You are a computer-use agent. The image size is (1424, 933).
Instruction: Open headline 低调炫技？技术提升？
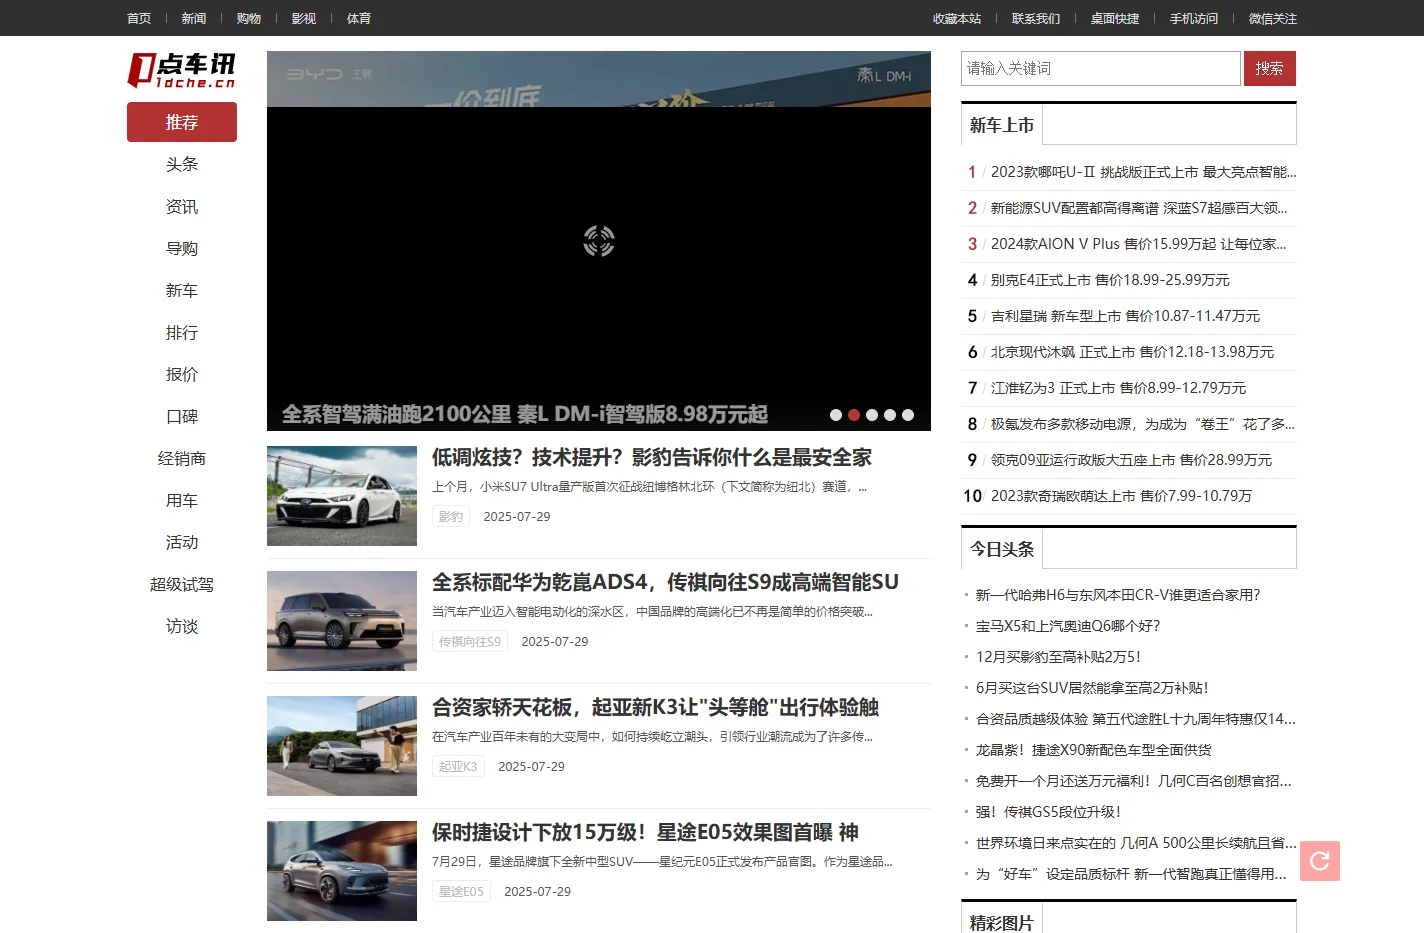pos(652,457)
